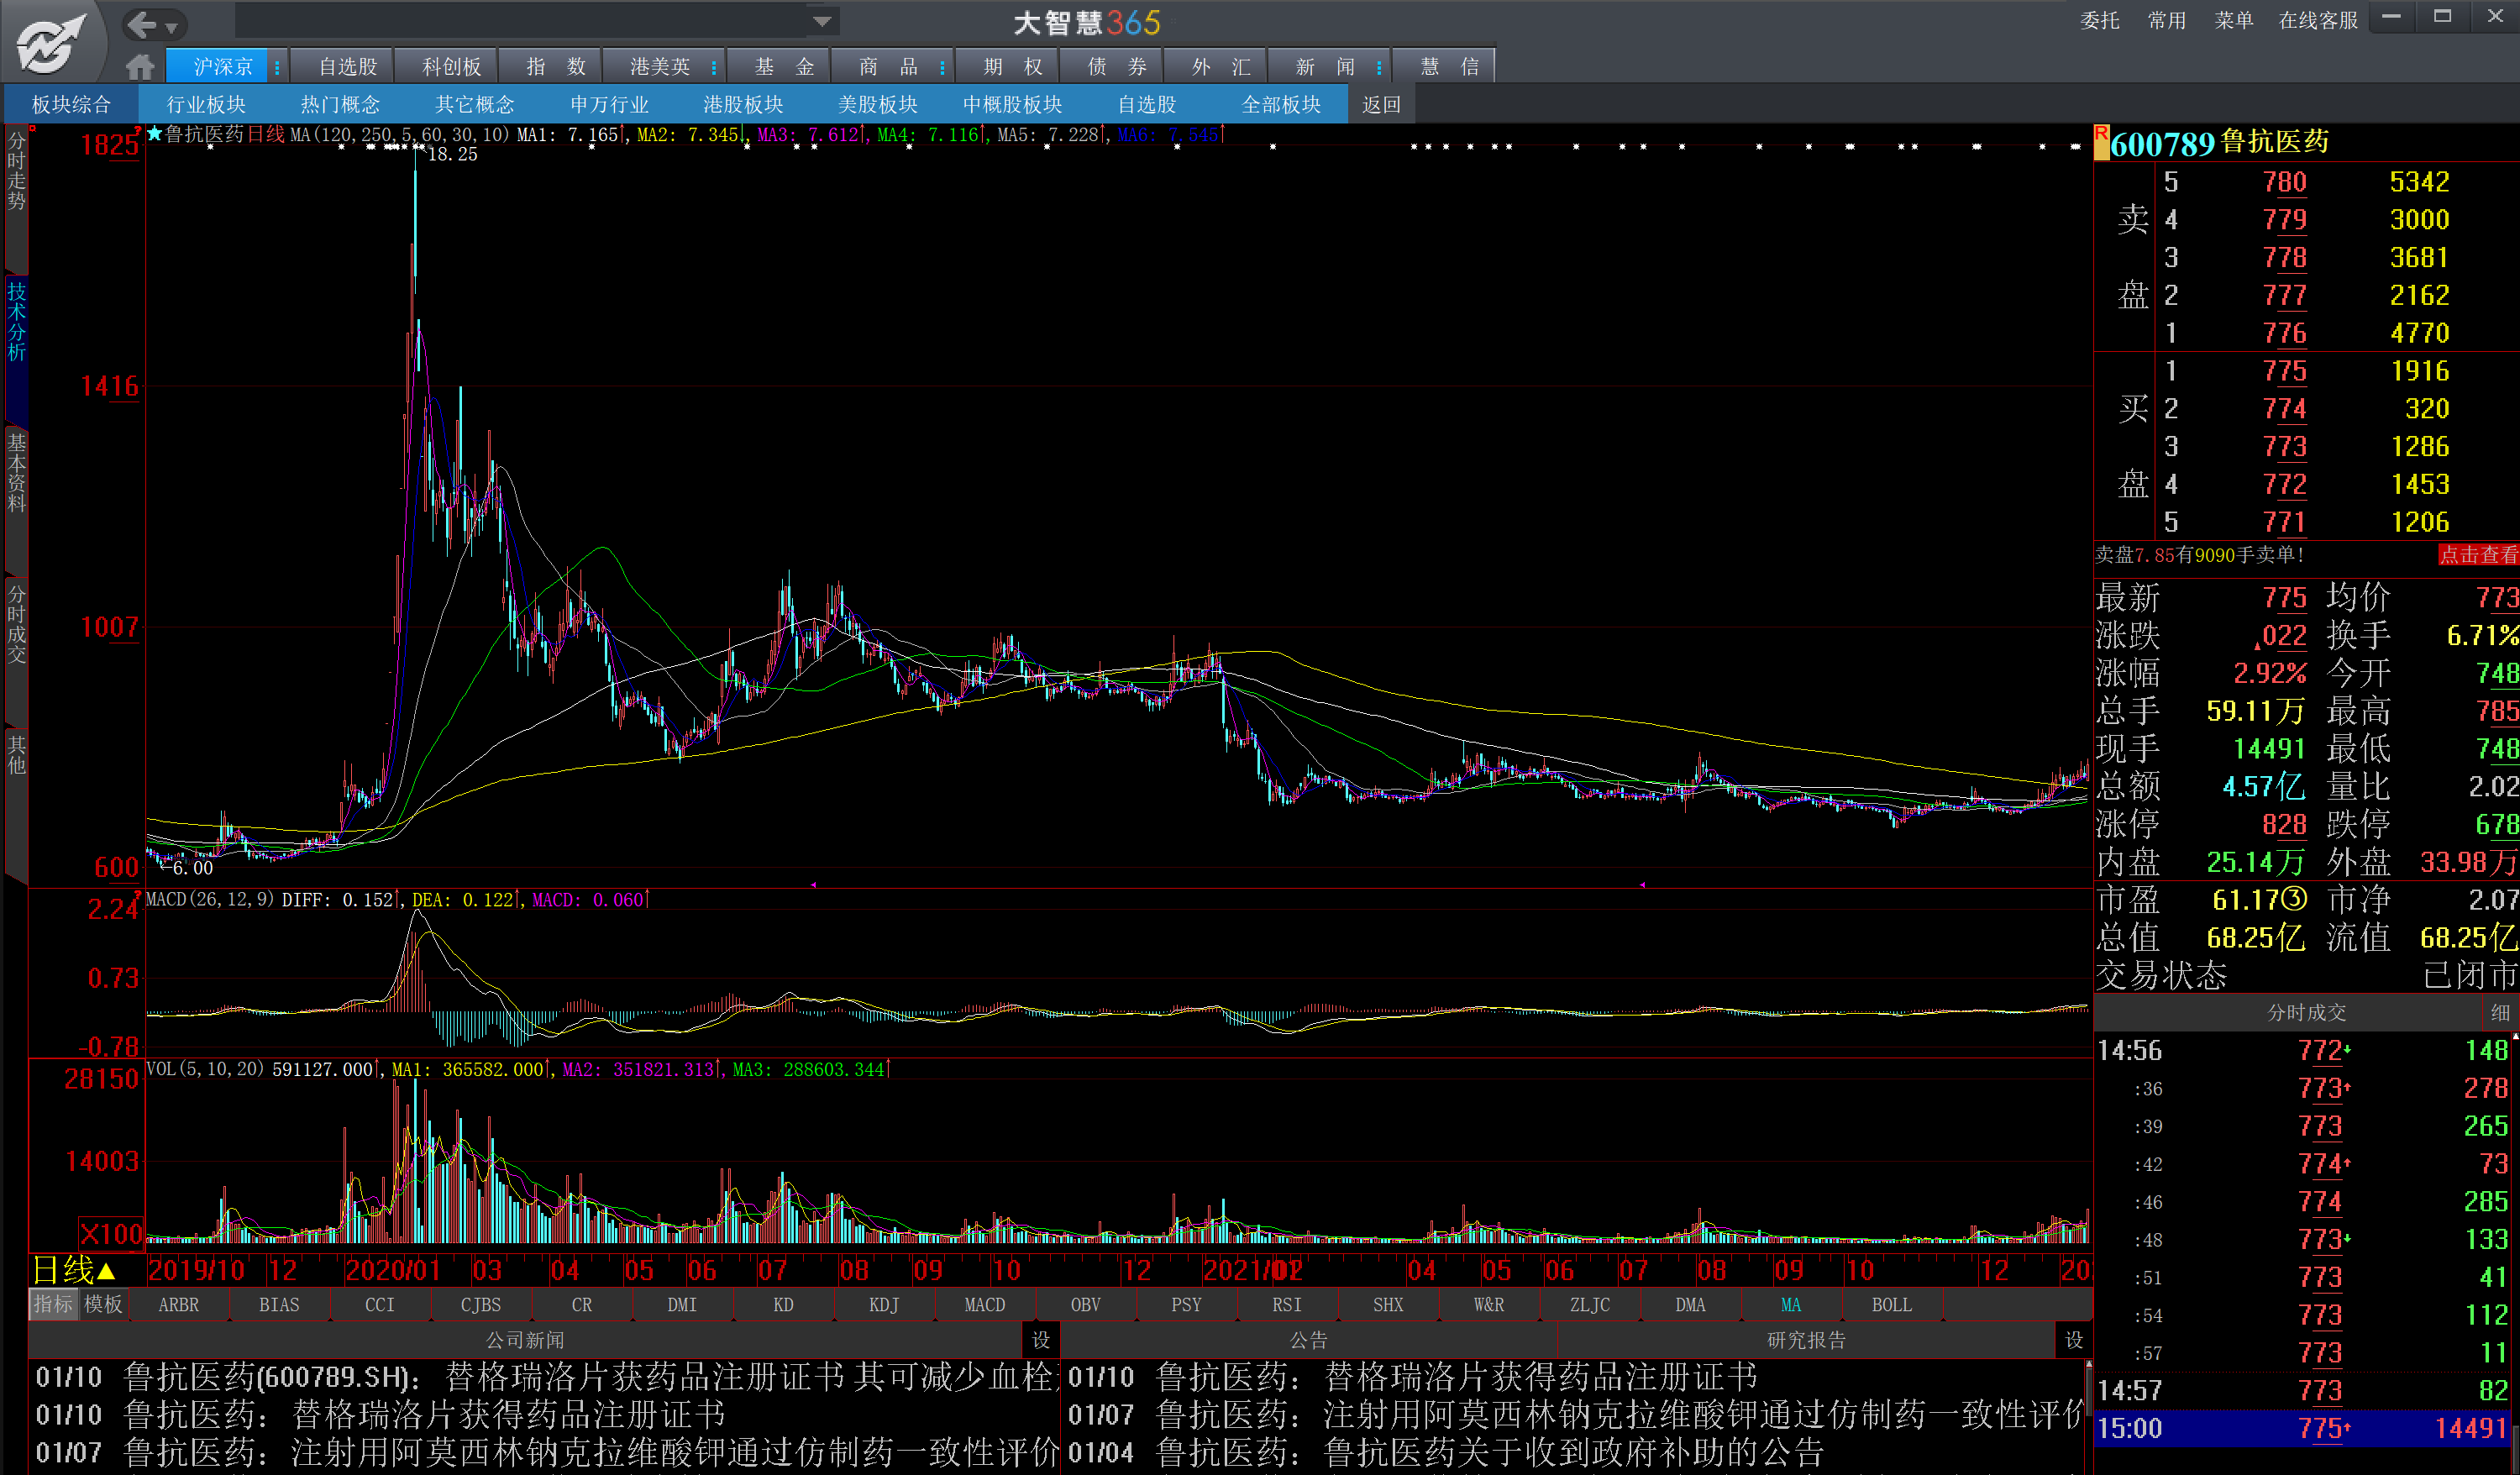Image resolution: width=2520 pixels, height=1475 pixels.
Task: Expand the 新闻 submenu dots
Action: [1379, 67]
